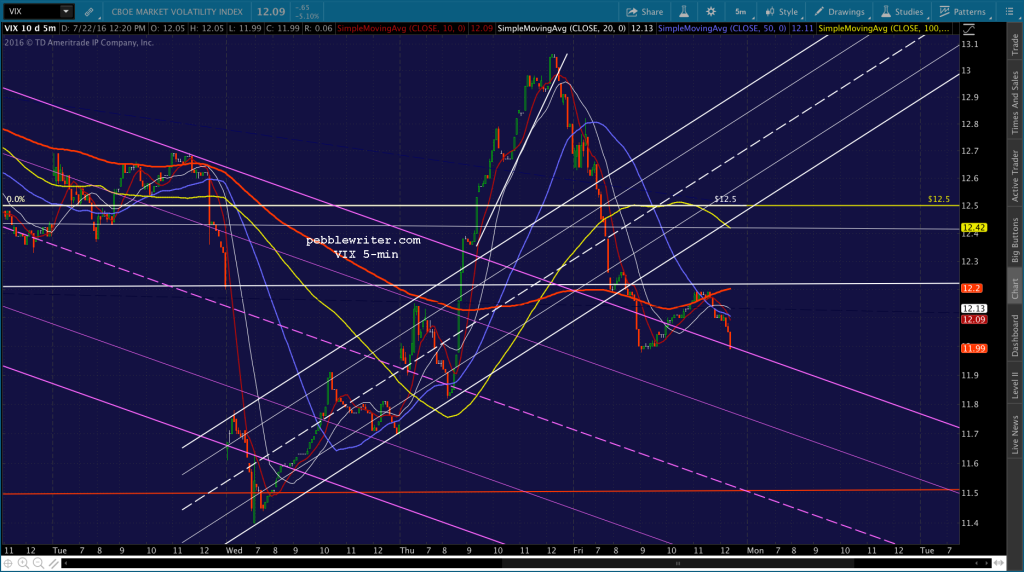The width and height of the screenshot is (1024, 572).
Task: Open the Share menu
Action: [x=645, y=12]
